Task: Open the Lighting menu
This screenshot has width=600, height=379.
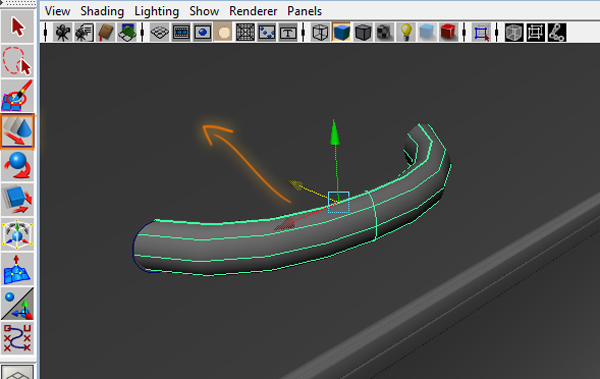Action: [x=157, y=11]
